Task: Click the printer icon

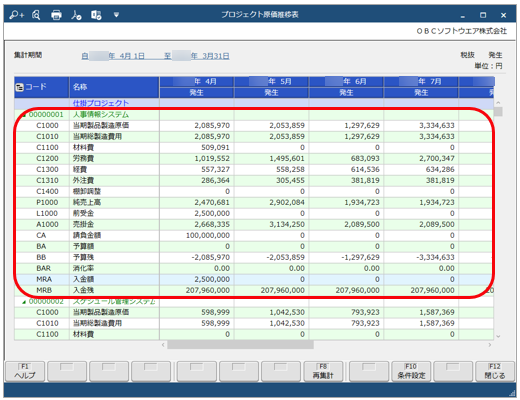Action: 56,15
